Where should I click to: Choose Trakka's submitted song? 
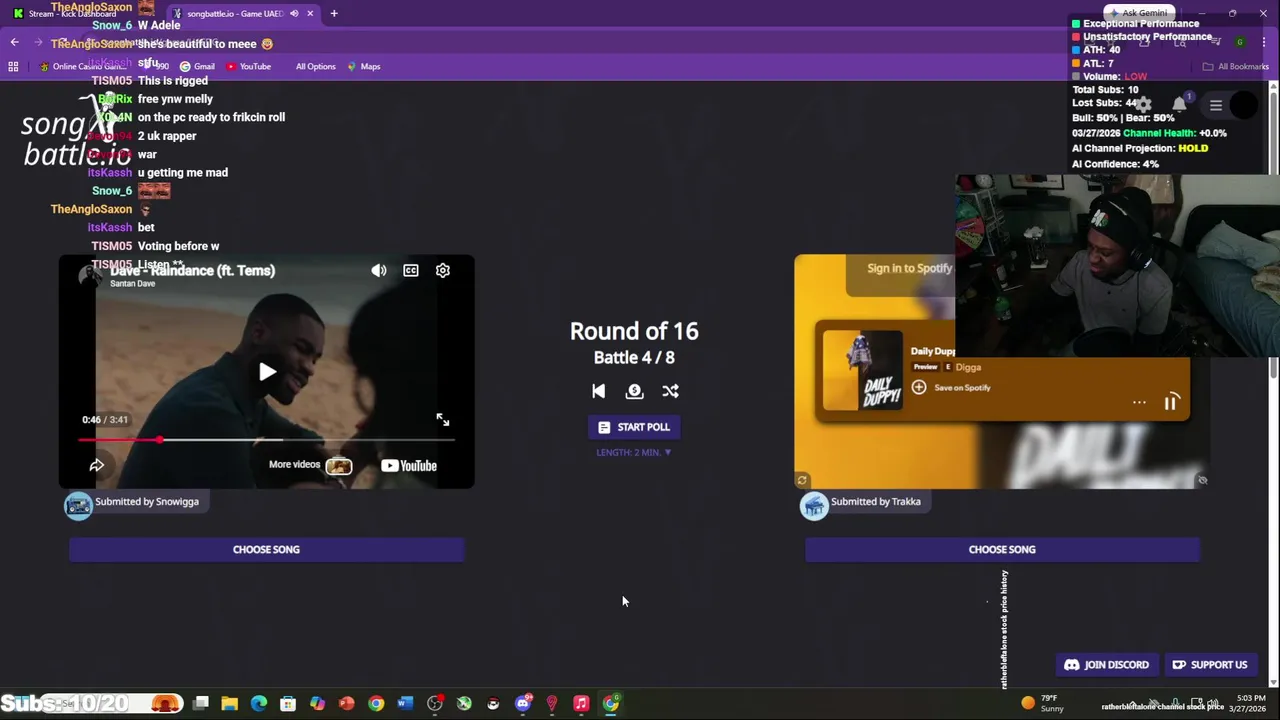click(1002, 549)
